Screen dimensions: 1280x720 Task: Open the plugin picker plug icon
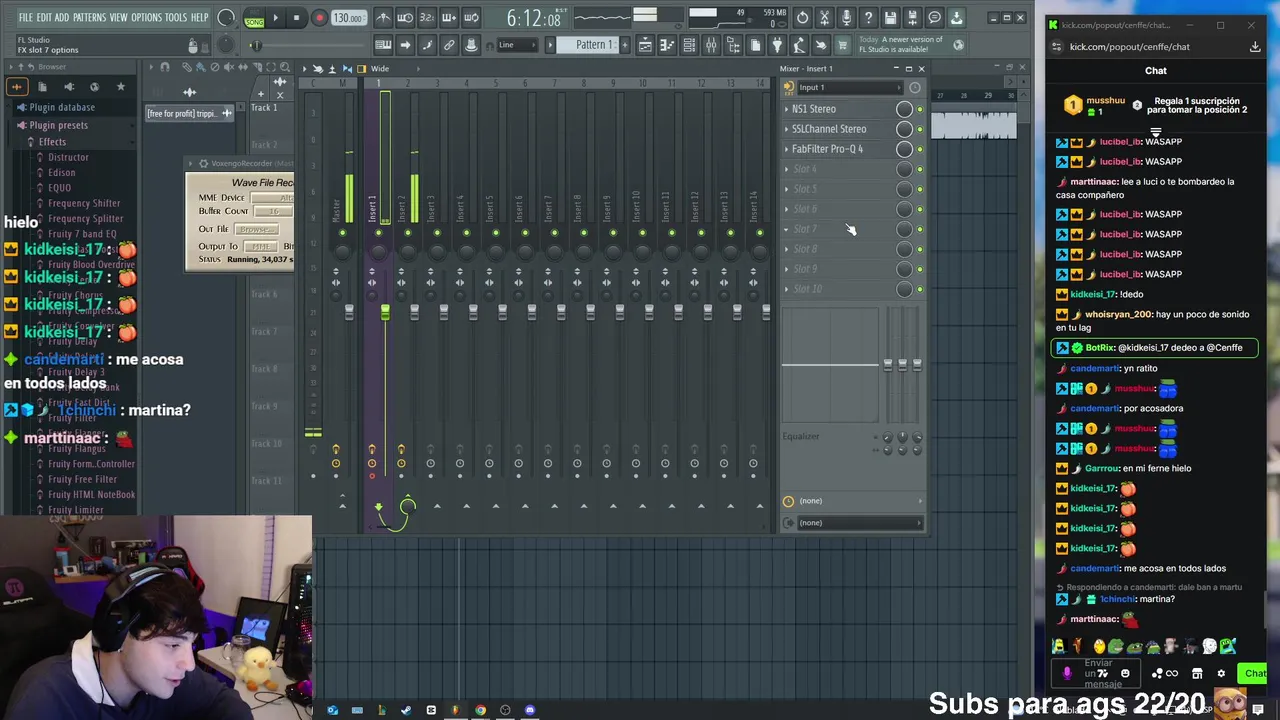click(777, 45)
